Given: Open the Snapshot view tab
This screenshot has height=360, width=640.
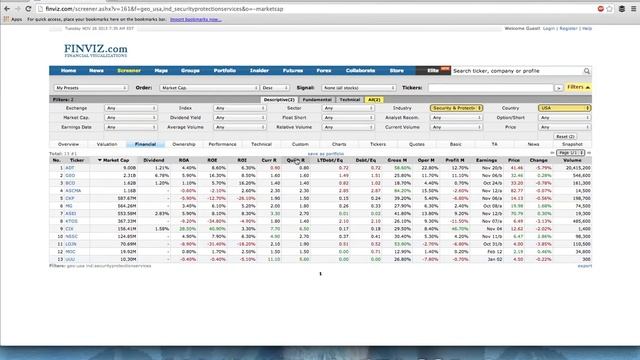Looking at the screenshot, I should point(572,144).
